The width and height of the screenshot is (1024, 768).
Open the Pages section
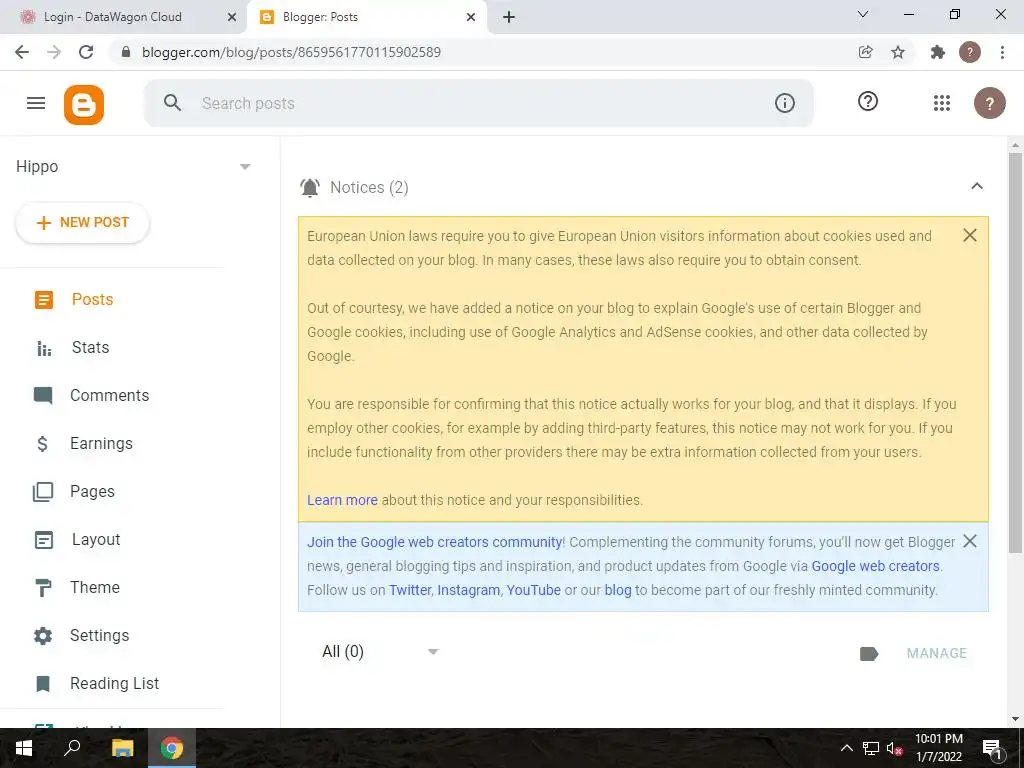[92, 492]
